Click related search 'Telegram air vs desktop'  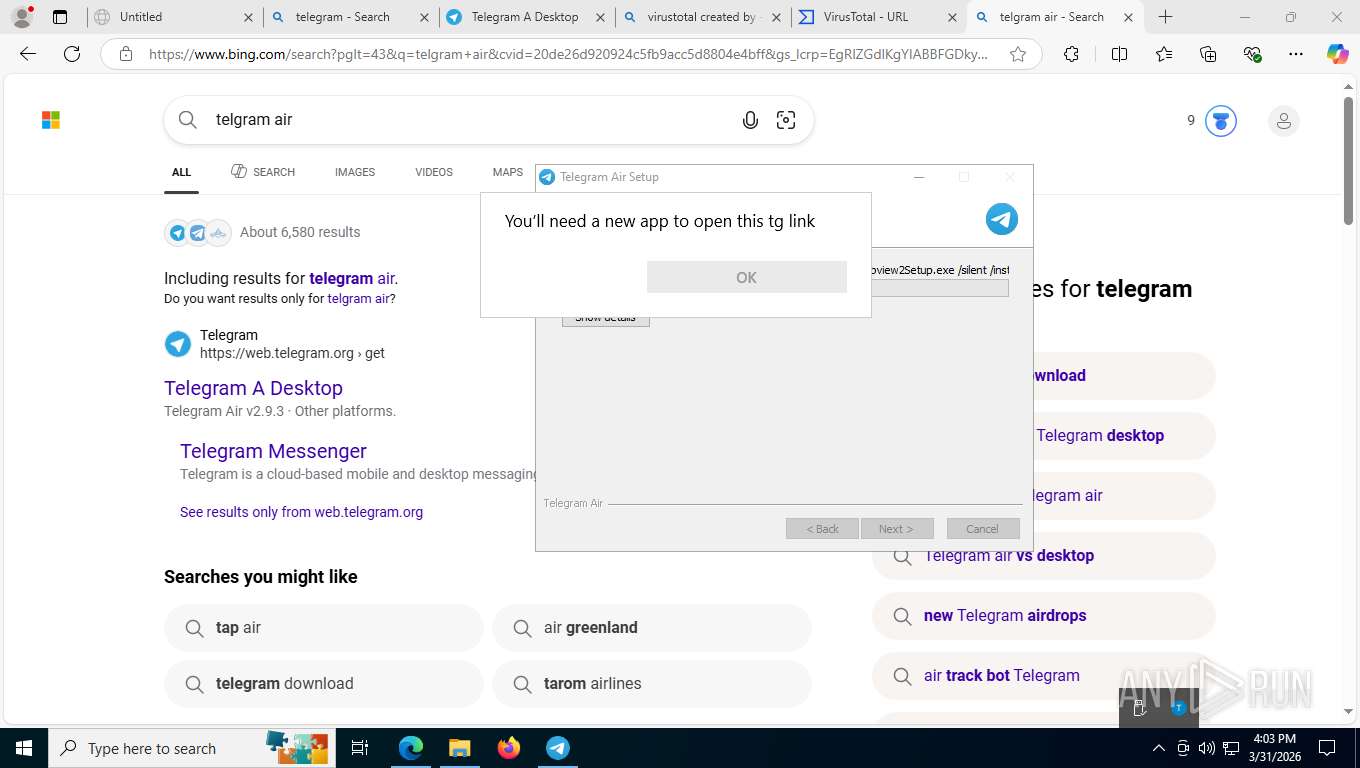coord(1044,556)
